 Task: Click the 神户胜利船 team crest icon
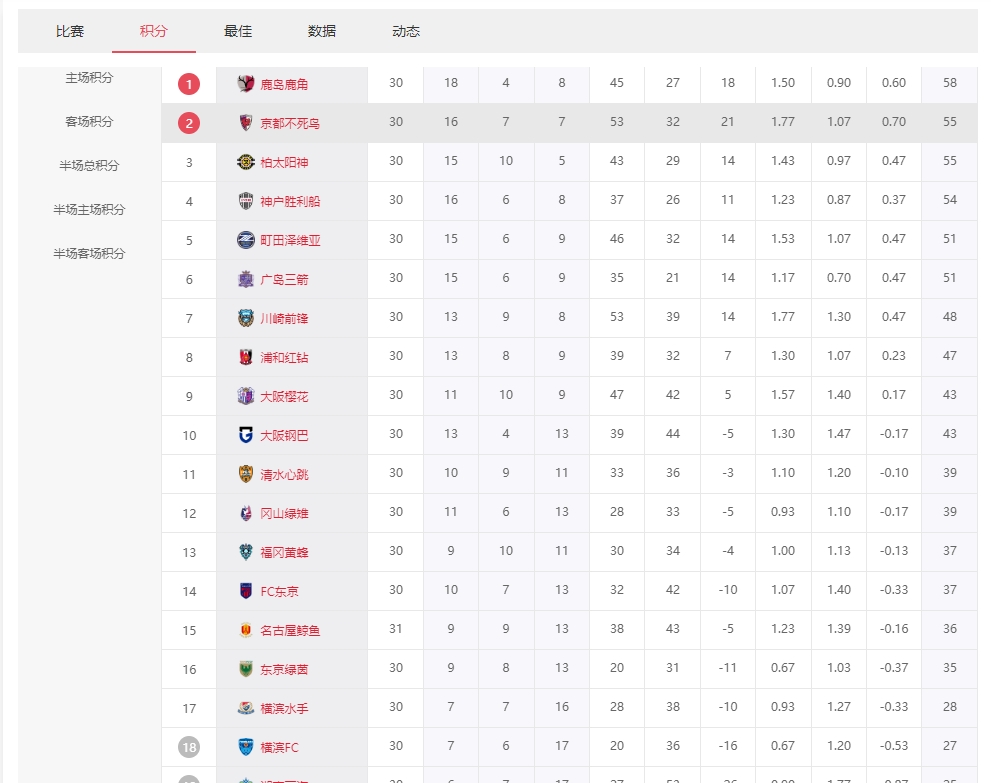click(x=246, y=201)
